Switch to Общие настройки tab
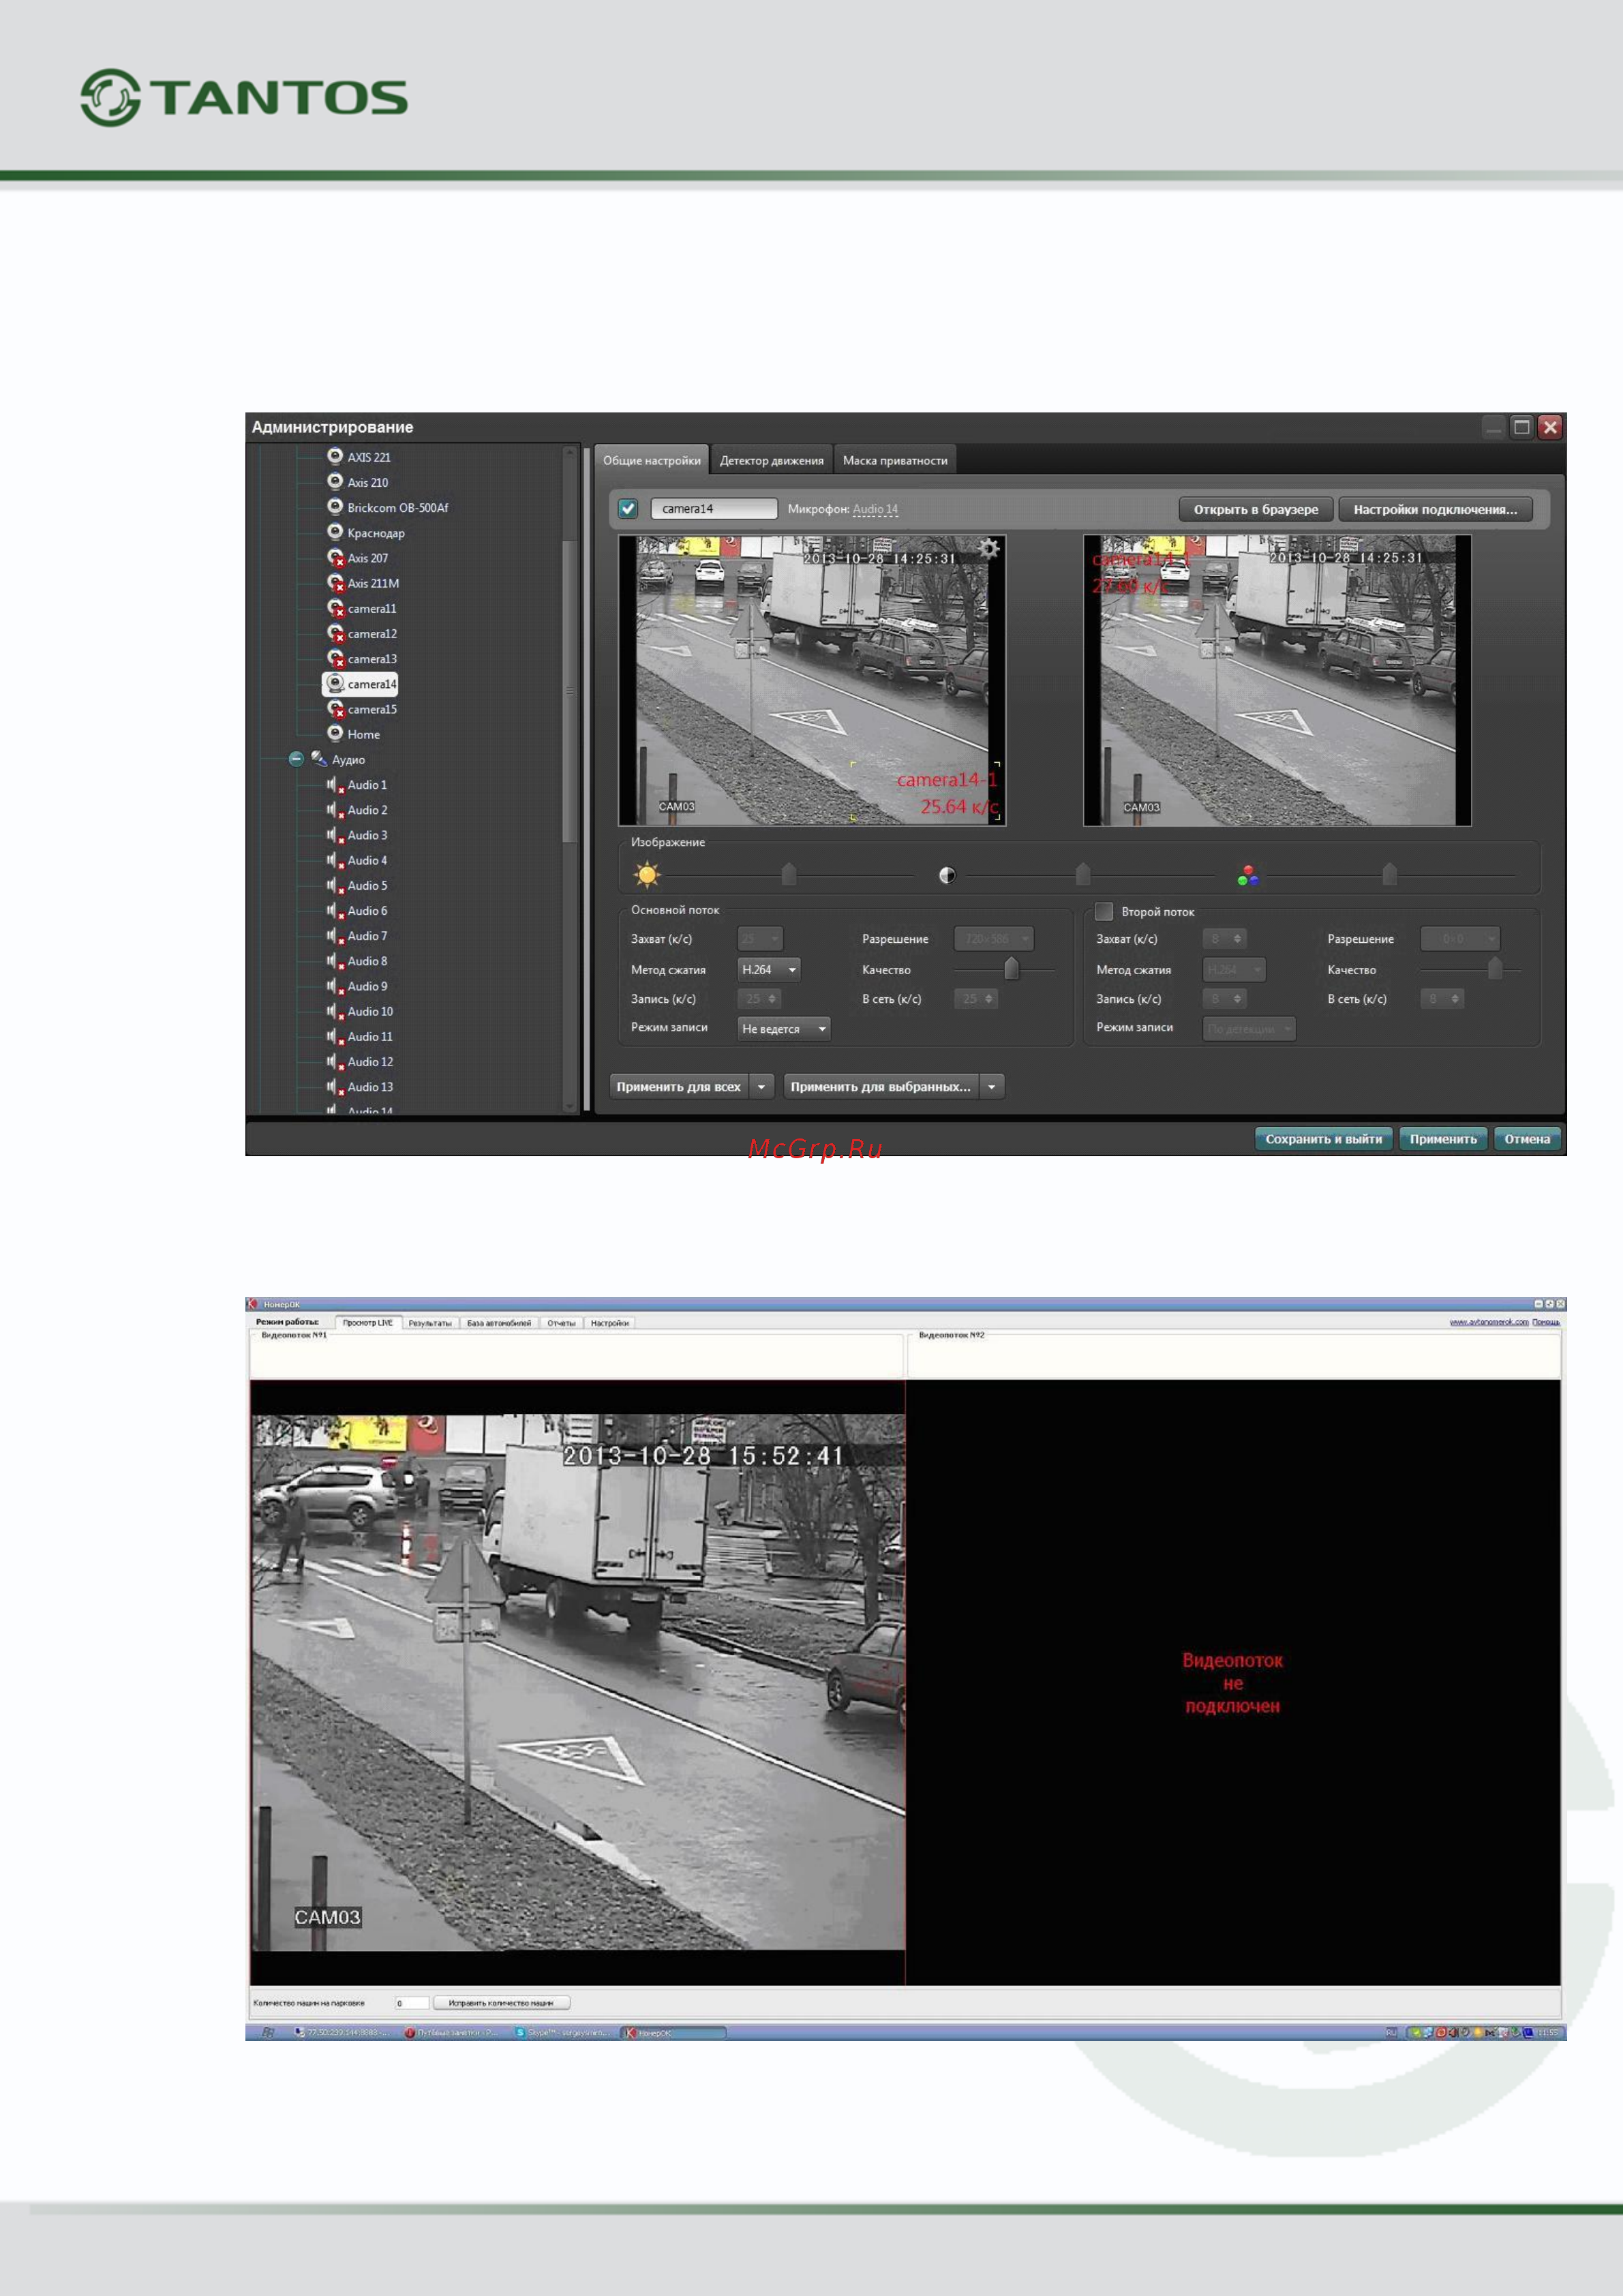 point(651,460)
